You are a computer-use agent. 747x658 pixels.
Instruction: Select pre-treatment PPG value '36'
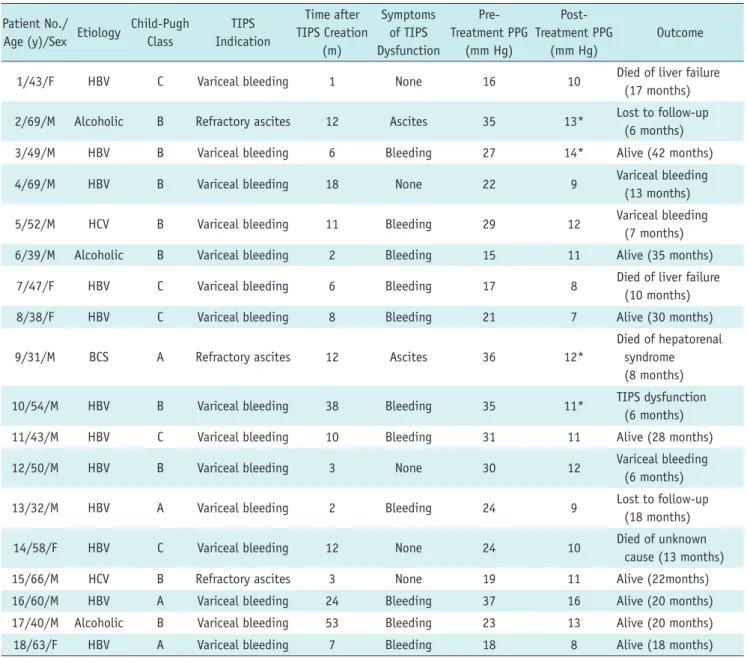pyautogui.click(x=489, y=357)
